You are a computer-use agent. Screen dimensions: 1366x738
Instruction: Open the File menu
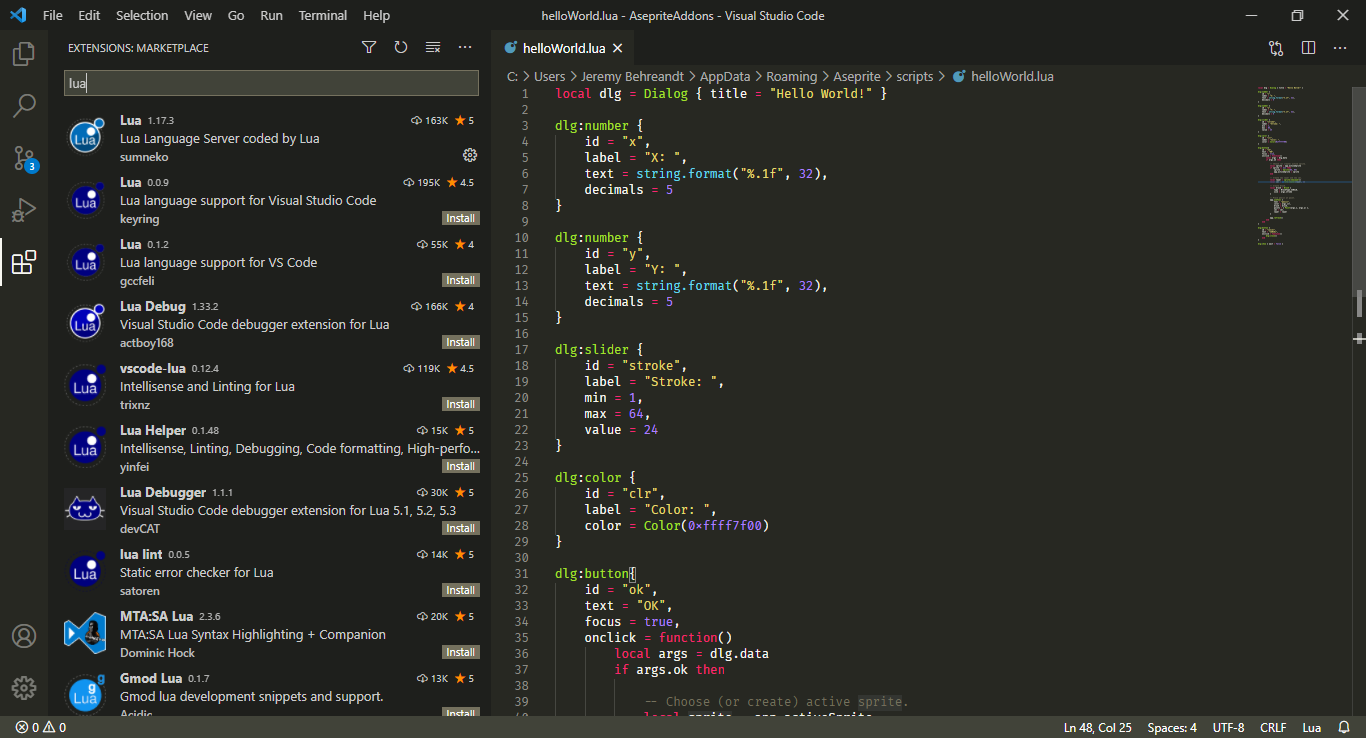click(x=53, y=16)
